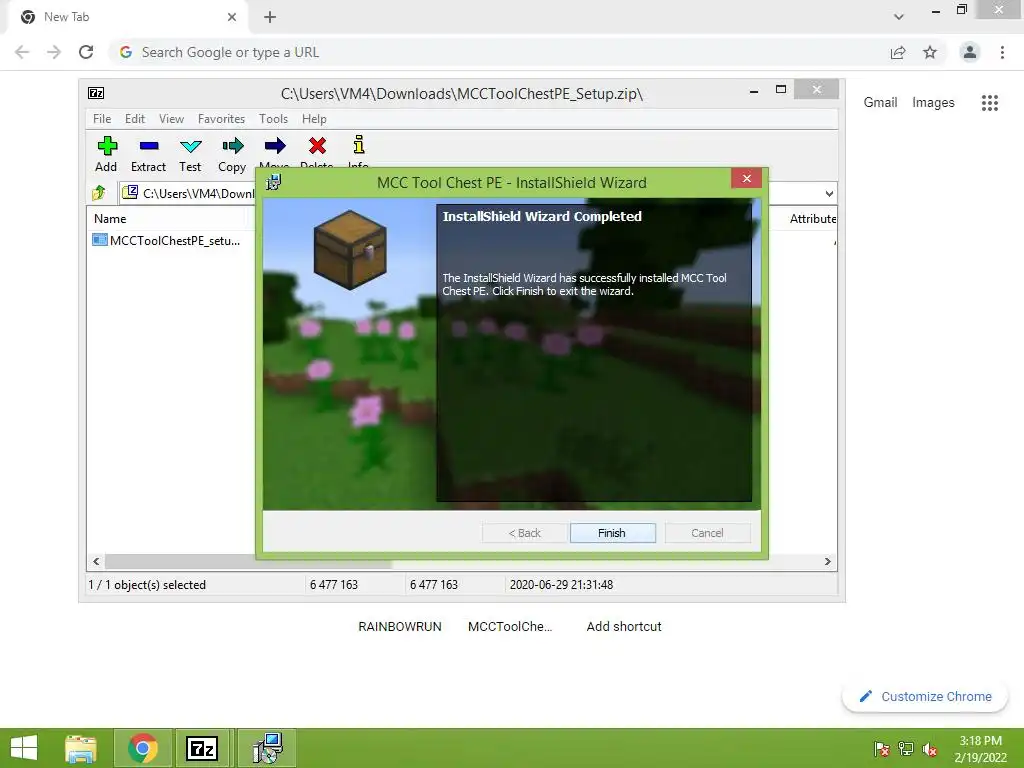The width and height of the screenshot is (1024, 768).
Task: Click the 2020-06-29 21:31:48 status entry
Action: tap(561, 584)
